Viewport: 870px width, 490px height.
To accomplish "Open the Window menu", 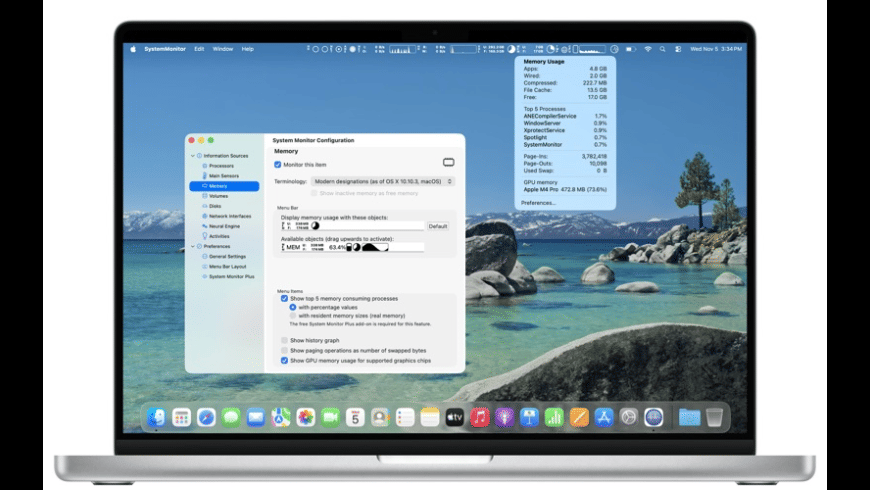I will coord(222,49).
